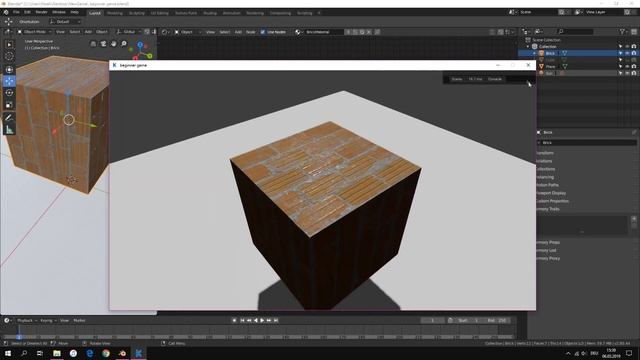
Task: Click the Blender logo in the menu bar
Action: 6,12
